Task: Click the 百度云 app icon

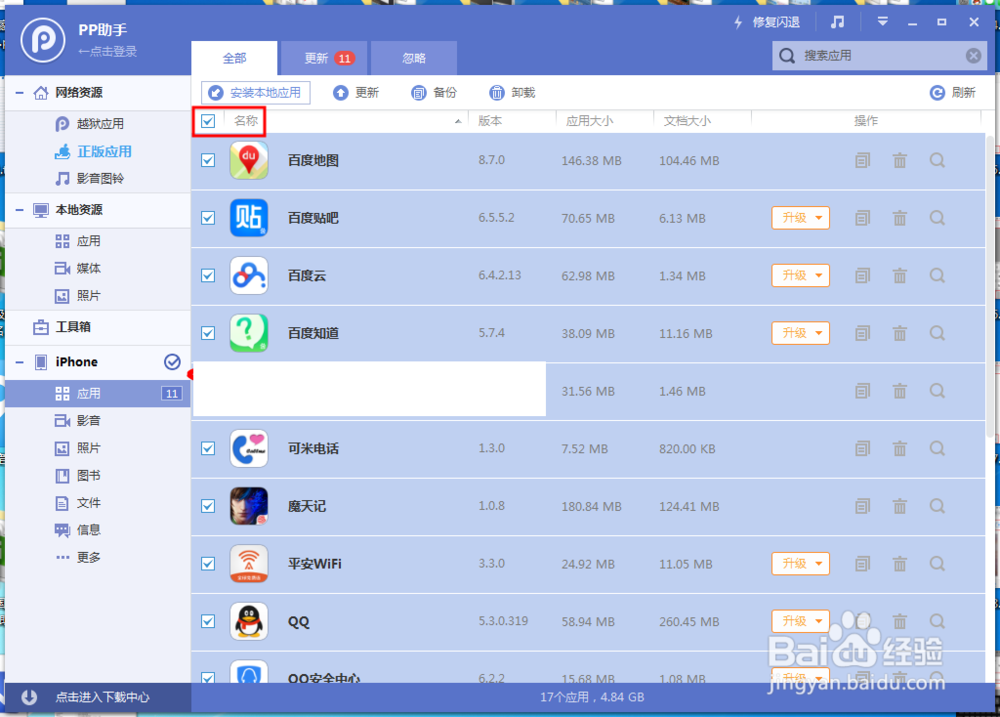Action: [x=249, y=276]
